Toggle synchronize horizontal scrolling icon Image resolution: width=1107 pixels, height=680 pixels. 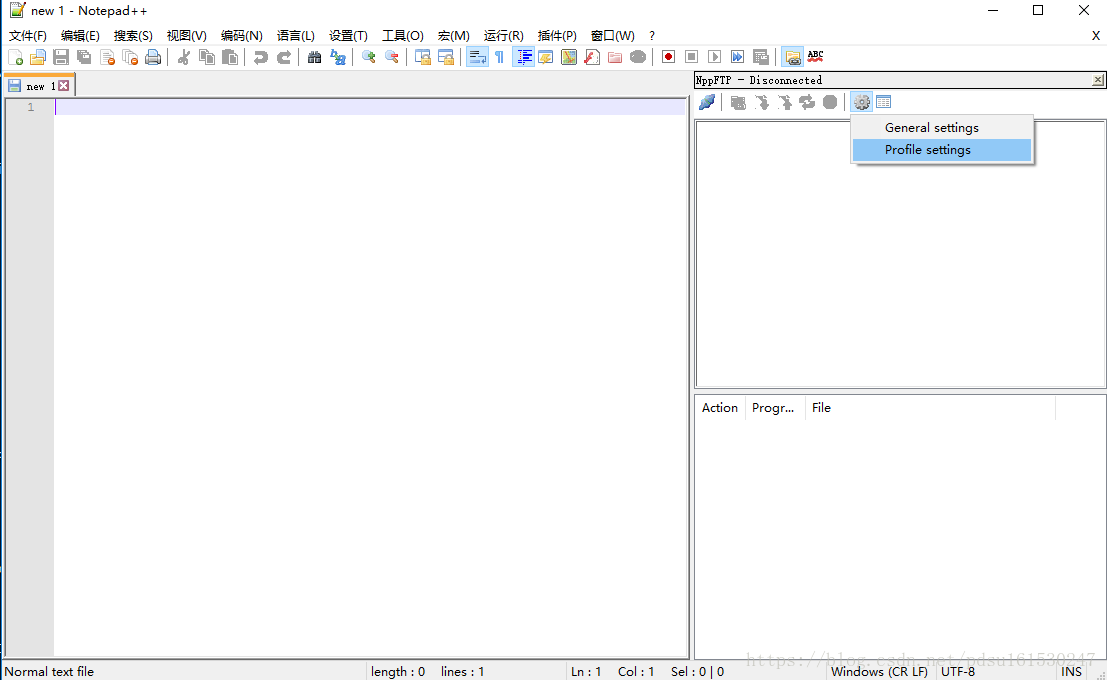(445, 57)
